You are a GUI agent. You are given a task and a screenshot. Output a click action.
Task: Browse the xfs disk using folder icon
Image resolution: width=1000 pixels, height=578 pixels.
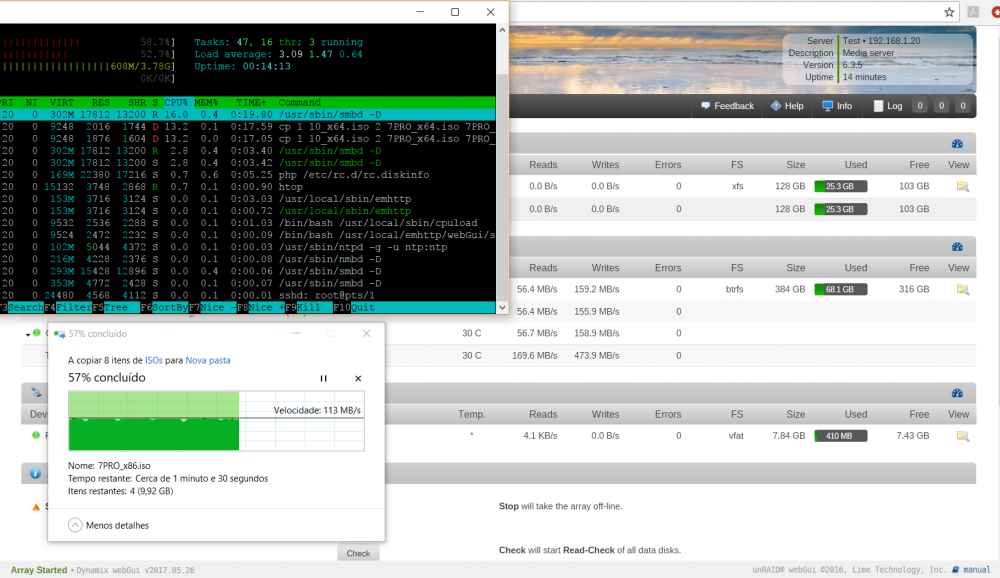tap(962, 186)
